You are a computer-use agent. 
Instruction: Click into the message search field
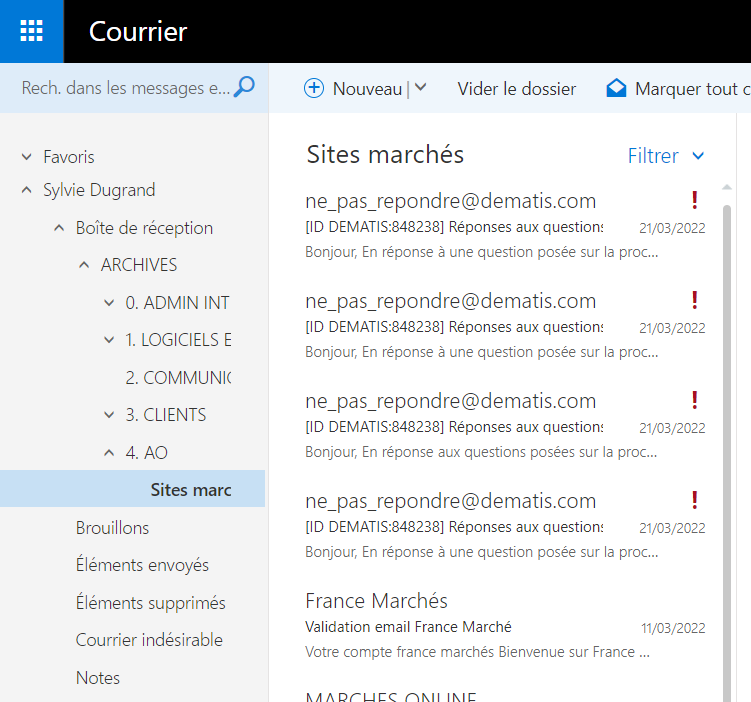click(x=125, y=88)
